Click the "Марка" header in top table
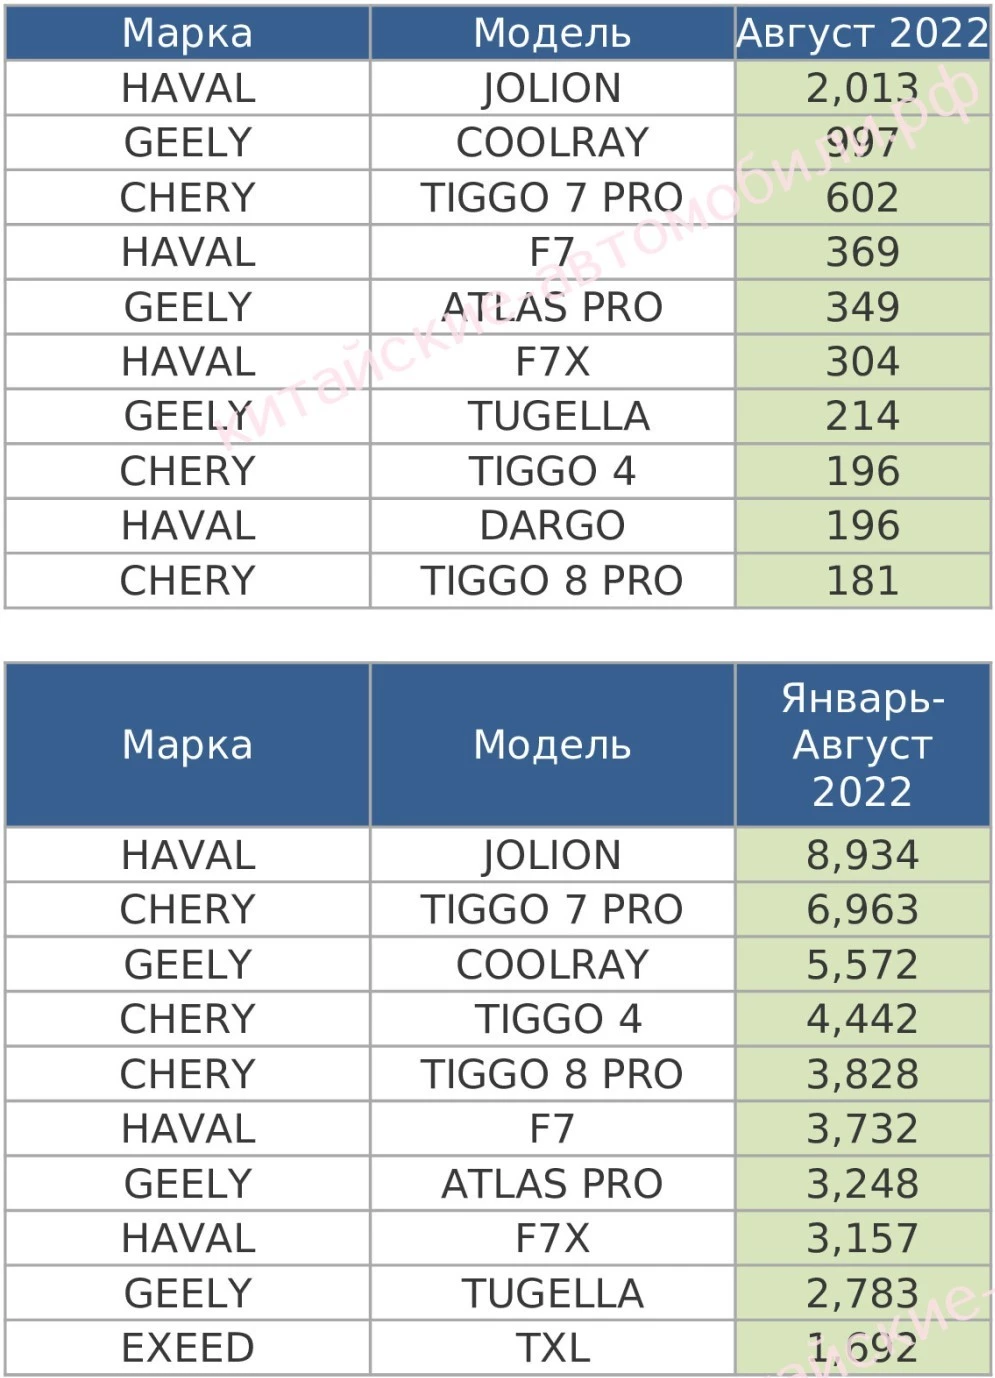Viewport: 995px width, 1378px height. pyautogui.click(x=187, y=33)
